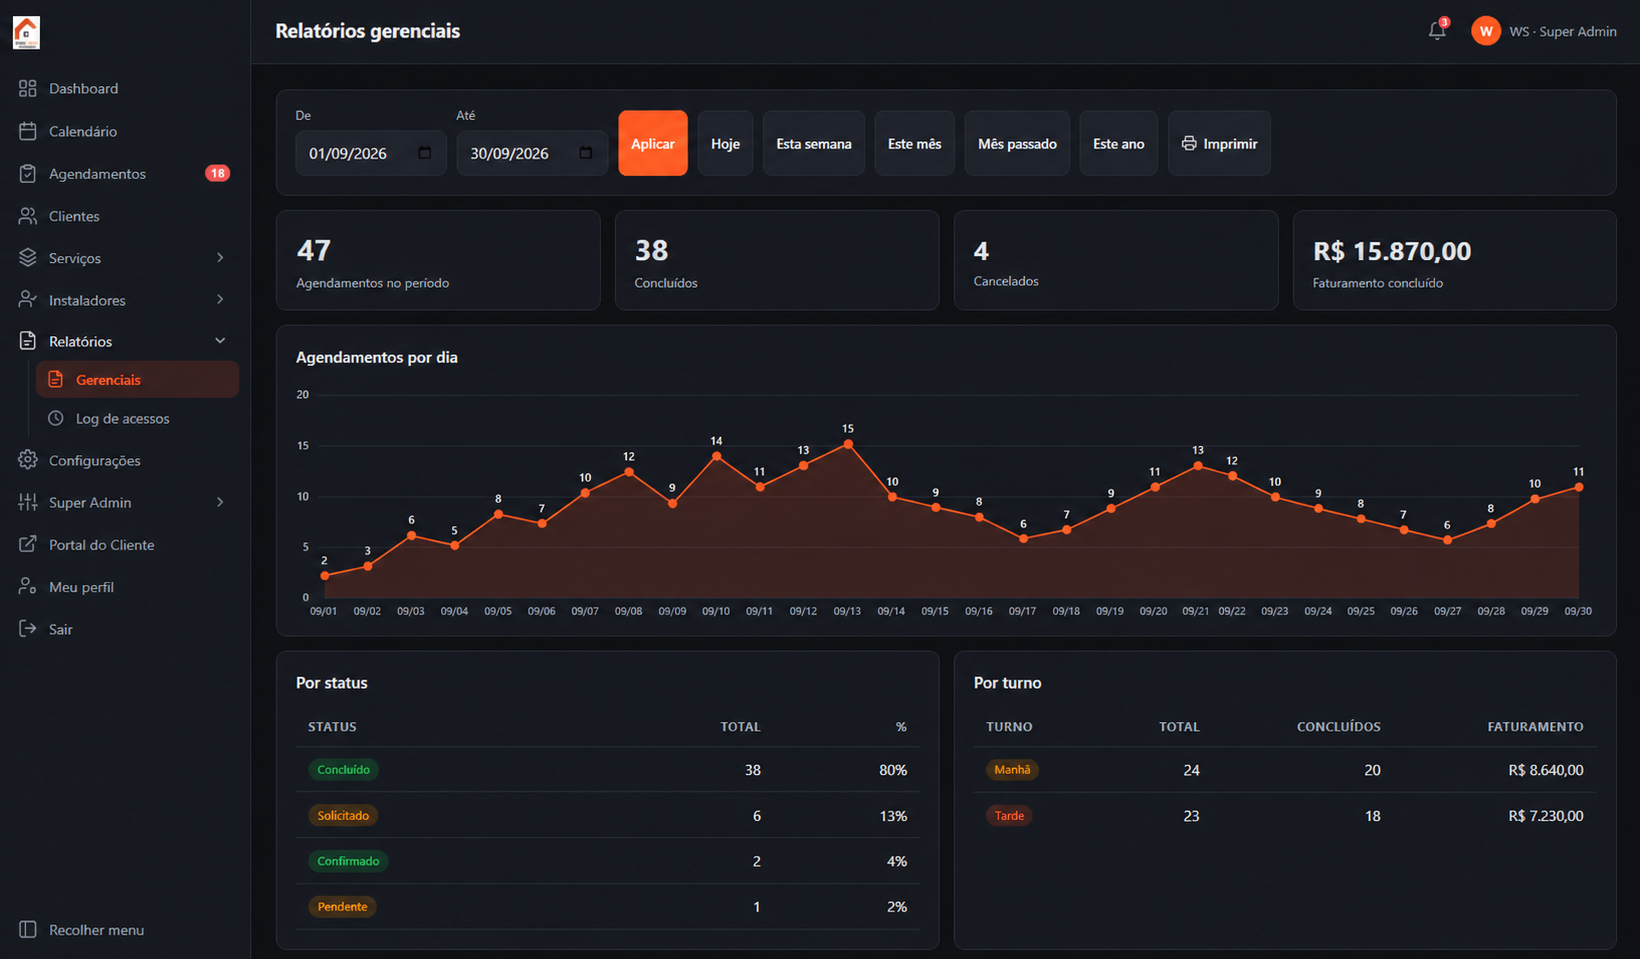
Task: Select the Mês passado filter
Action: 1017,143
